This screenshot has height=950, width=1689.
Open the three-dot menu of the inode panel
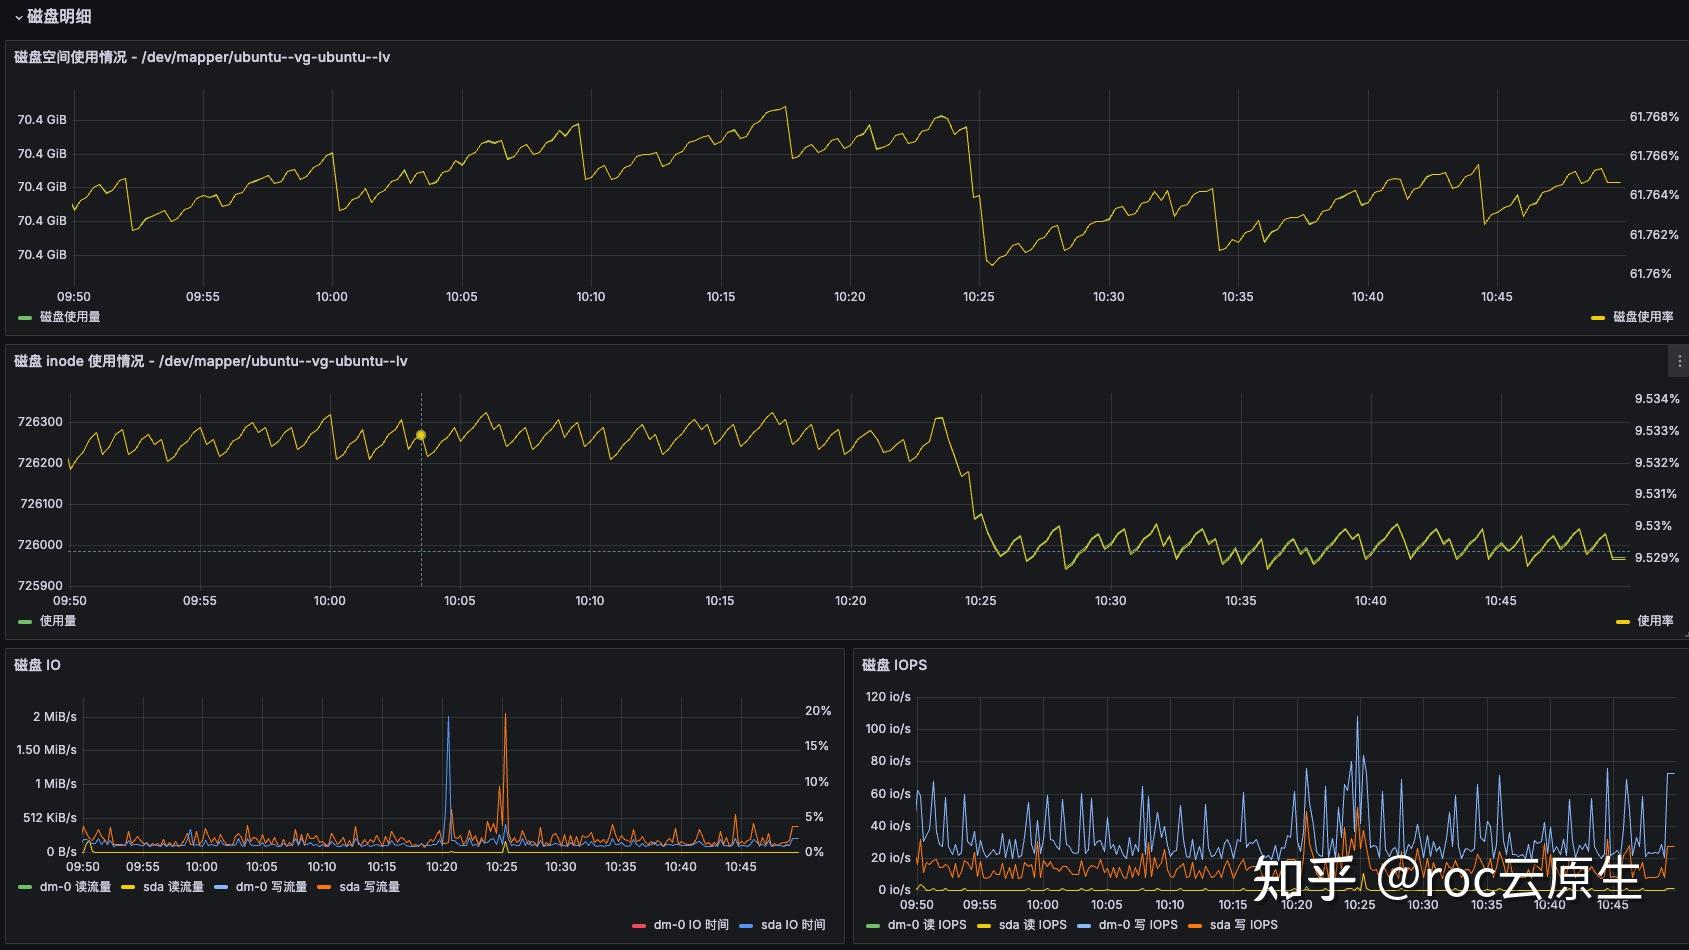tap(1679, 361)
